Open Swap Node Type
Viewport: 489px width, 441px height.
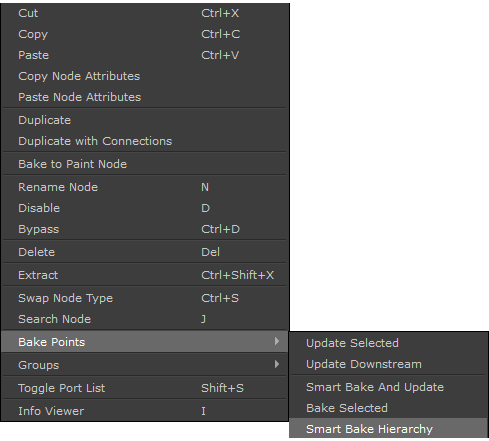145,298
